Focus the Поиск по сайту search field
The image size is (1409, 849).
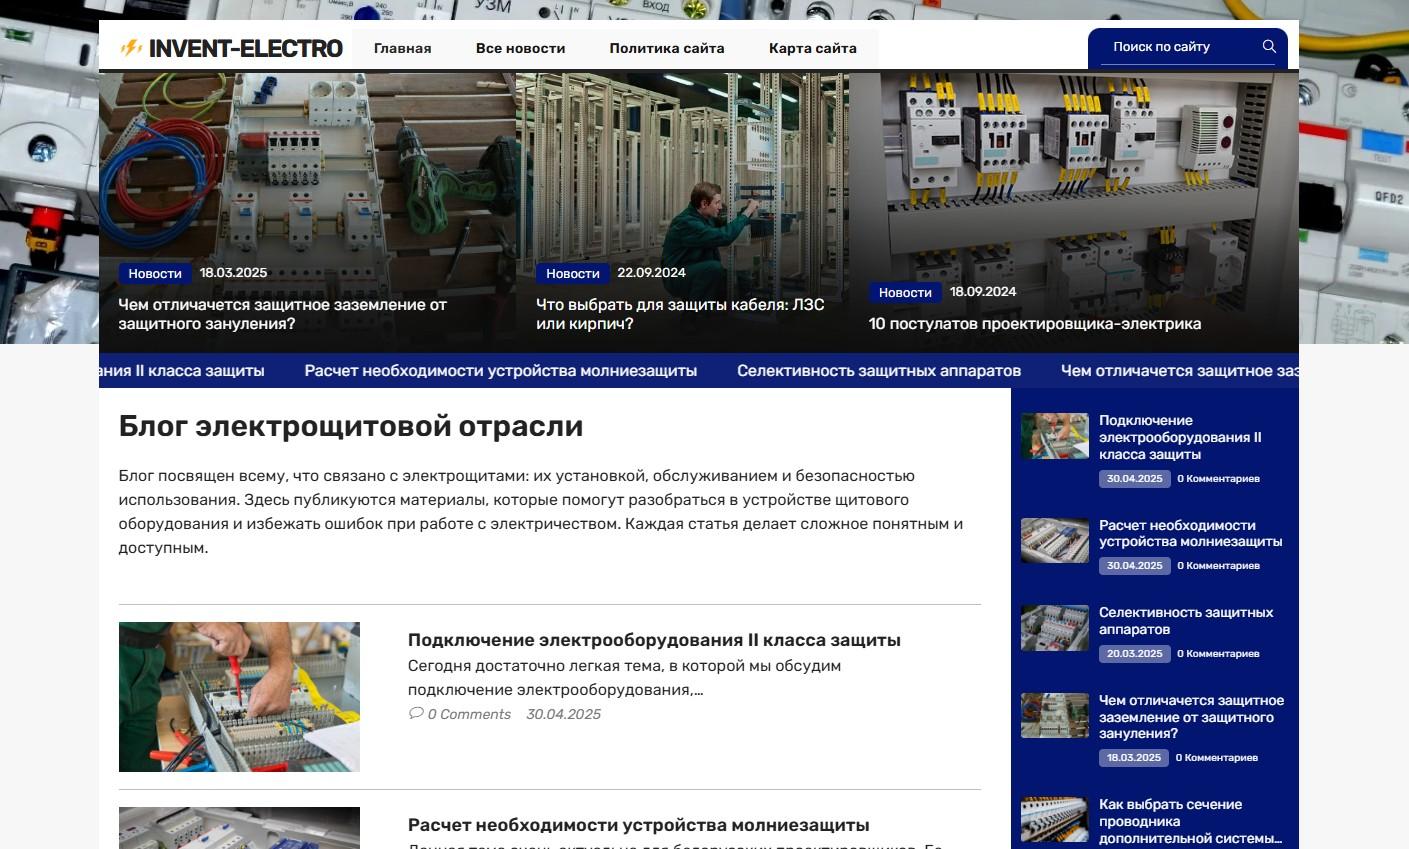click(x=1187, y=47)
